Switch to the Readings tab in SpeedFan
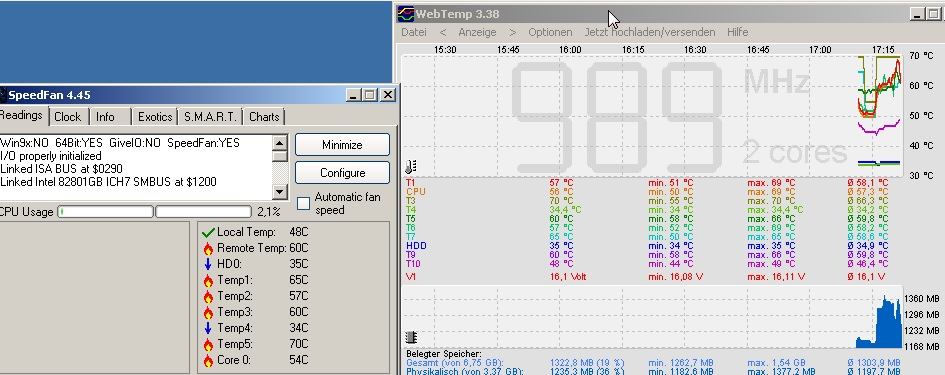Screen dimensions: 945x375 tap(22, 115)
